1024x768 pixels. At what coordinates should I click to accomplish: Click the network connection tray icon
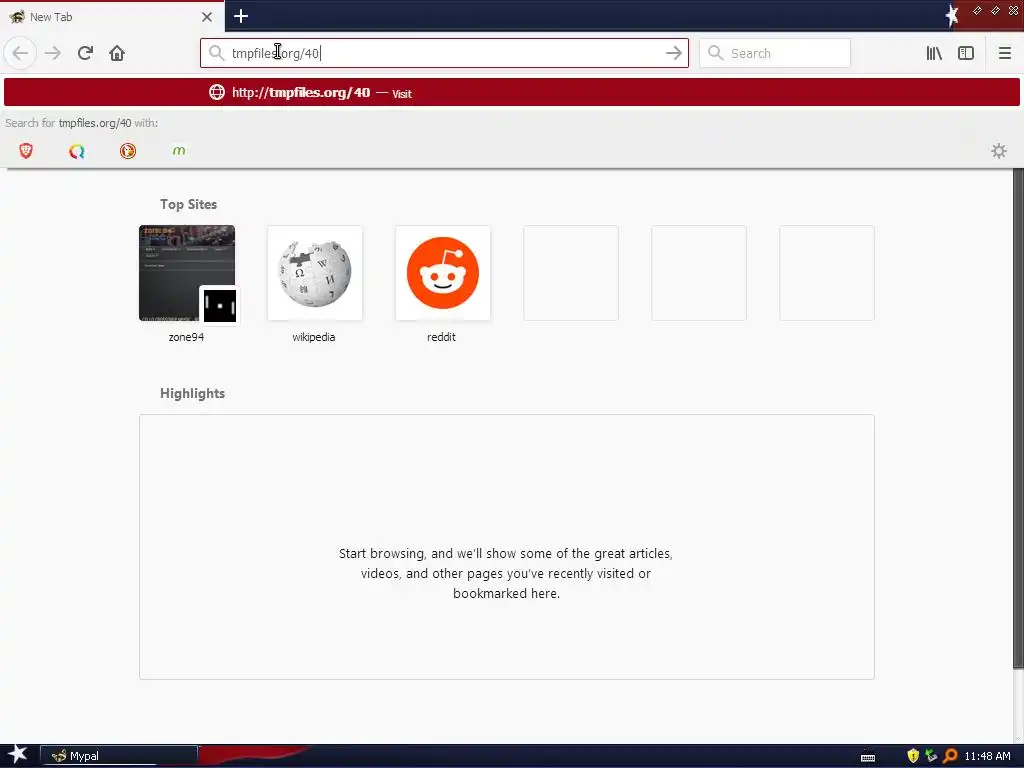point(931,756)
